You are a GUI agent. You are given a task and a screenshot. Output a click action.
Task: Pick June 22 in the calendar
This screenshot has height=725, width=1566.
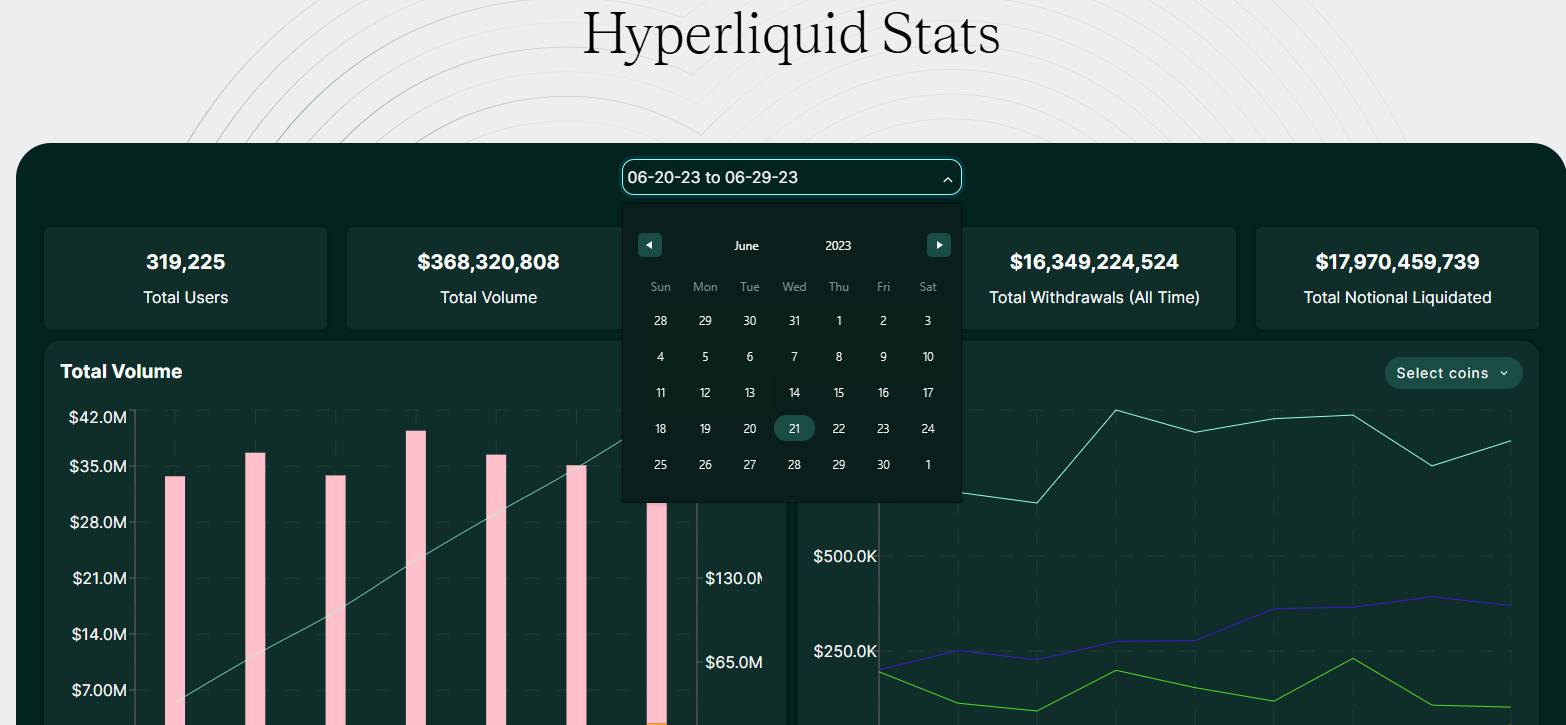(839, 428)
